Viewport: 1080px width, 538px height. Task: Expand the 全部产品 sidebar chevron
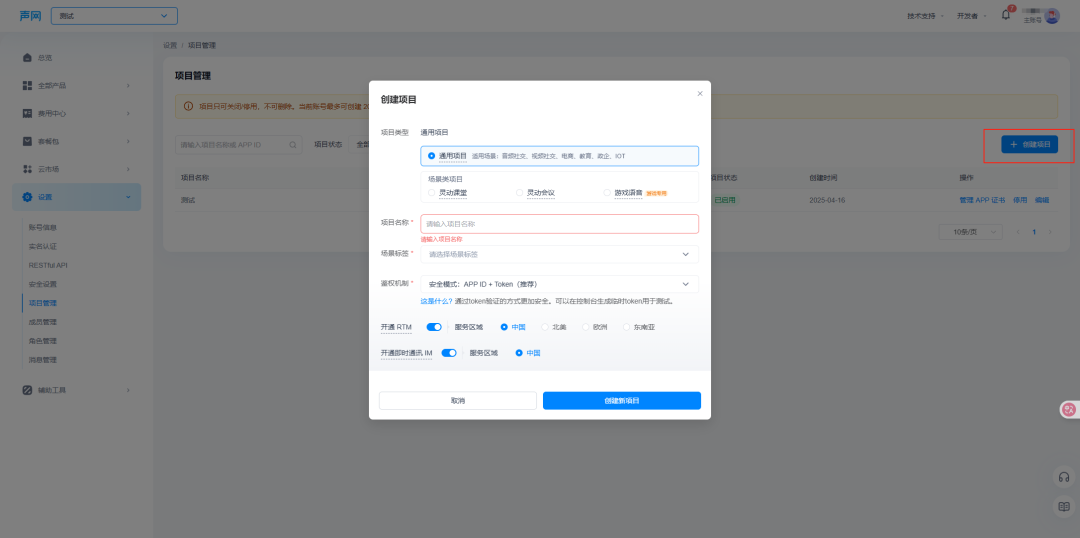click(x=128, y=85)
